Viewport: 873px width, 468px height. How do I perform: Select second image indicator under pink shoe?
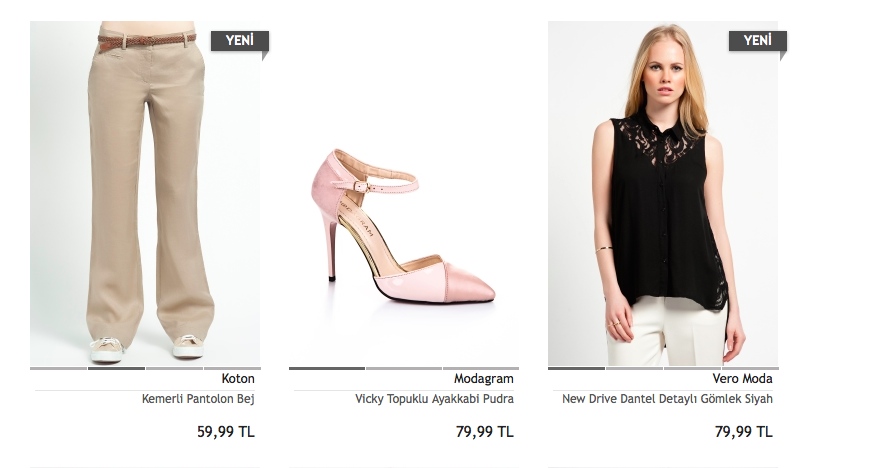click(404, 368)
